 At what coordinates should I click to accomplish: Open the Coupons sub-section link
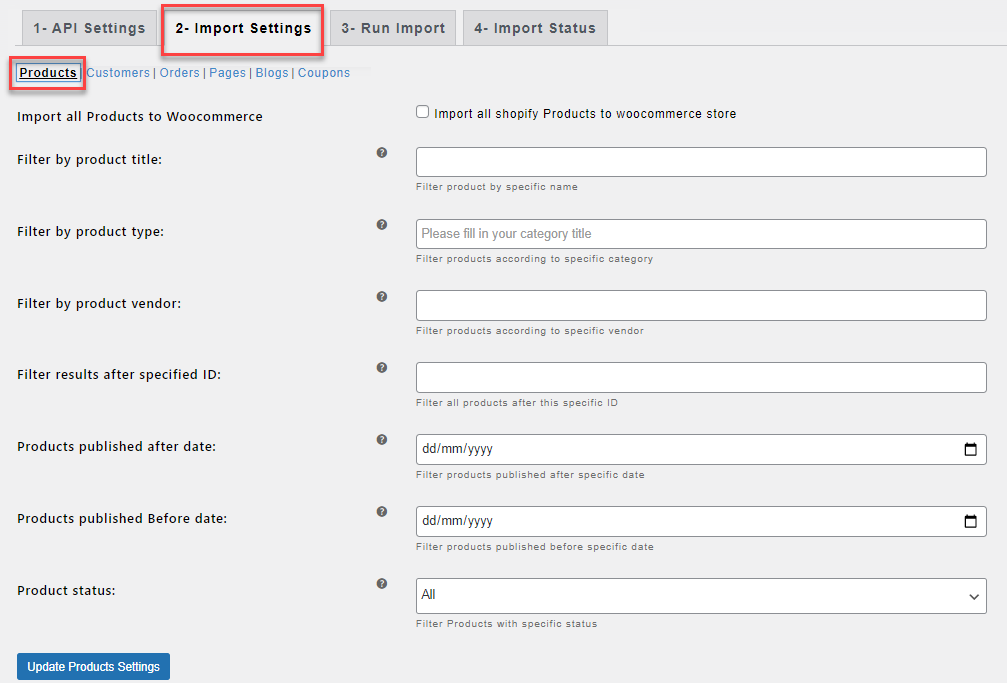(324, 73)
